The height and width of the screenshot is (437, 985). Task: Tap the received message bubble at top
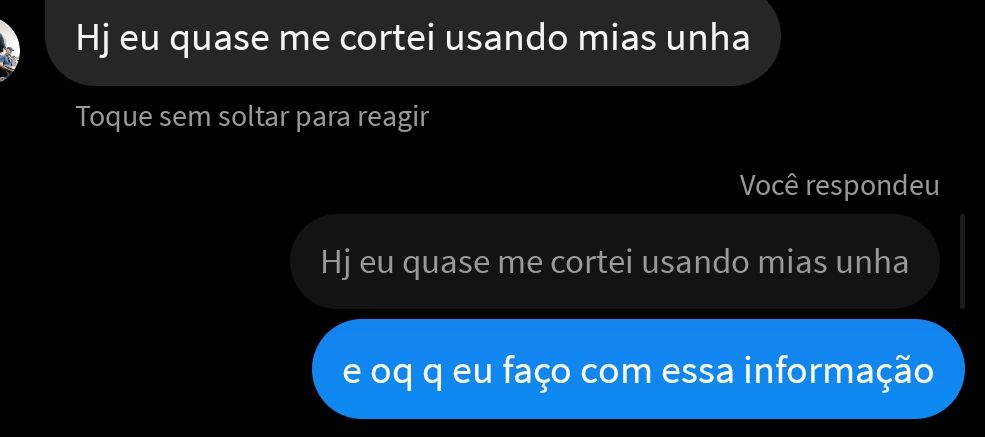413,41
